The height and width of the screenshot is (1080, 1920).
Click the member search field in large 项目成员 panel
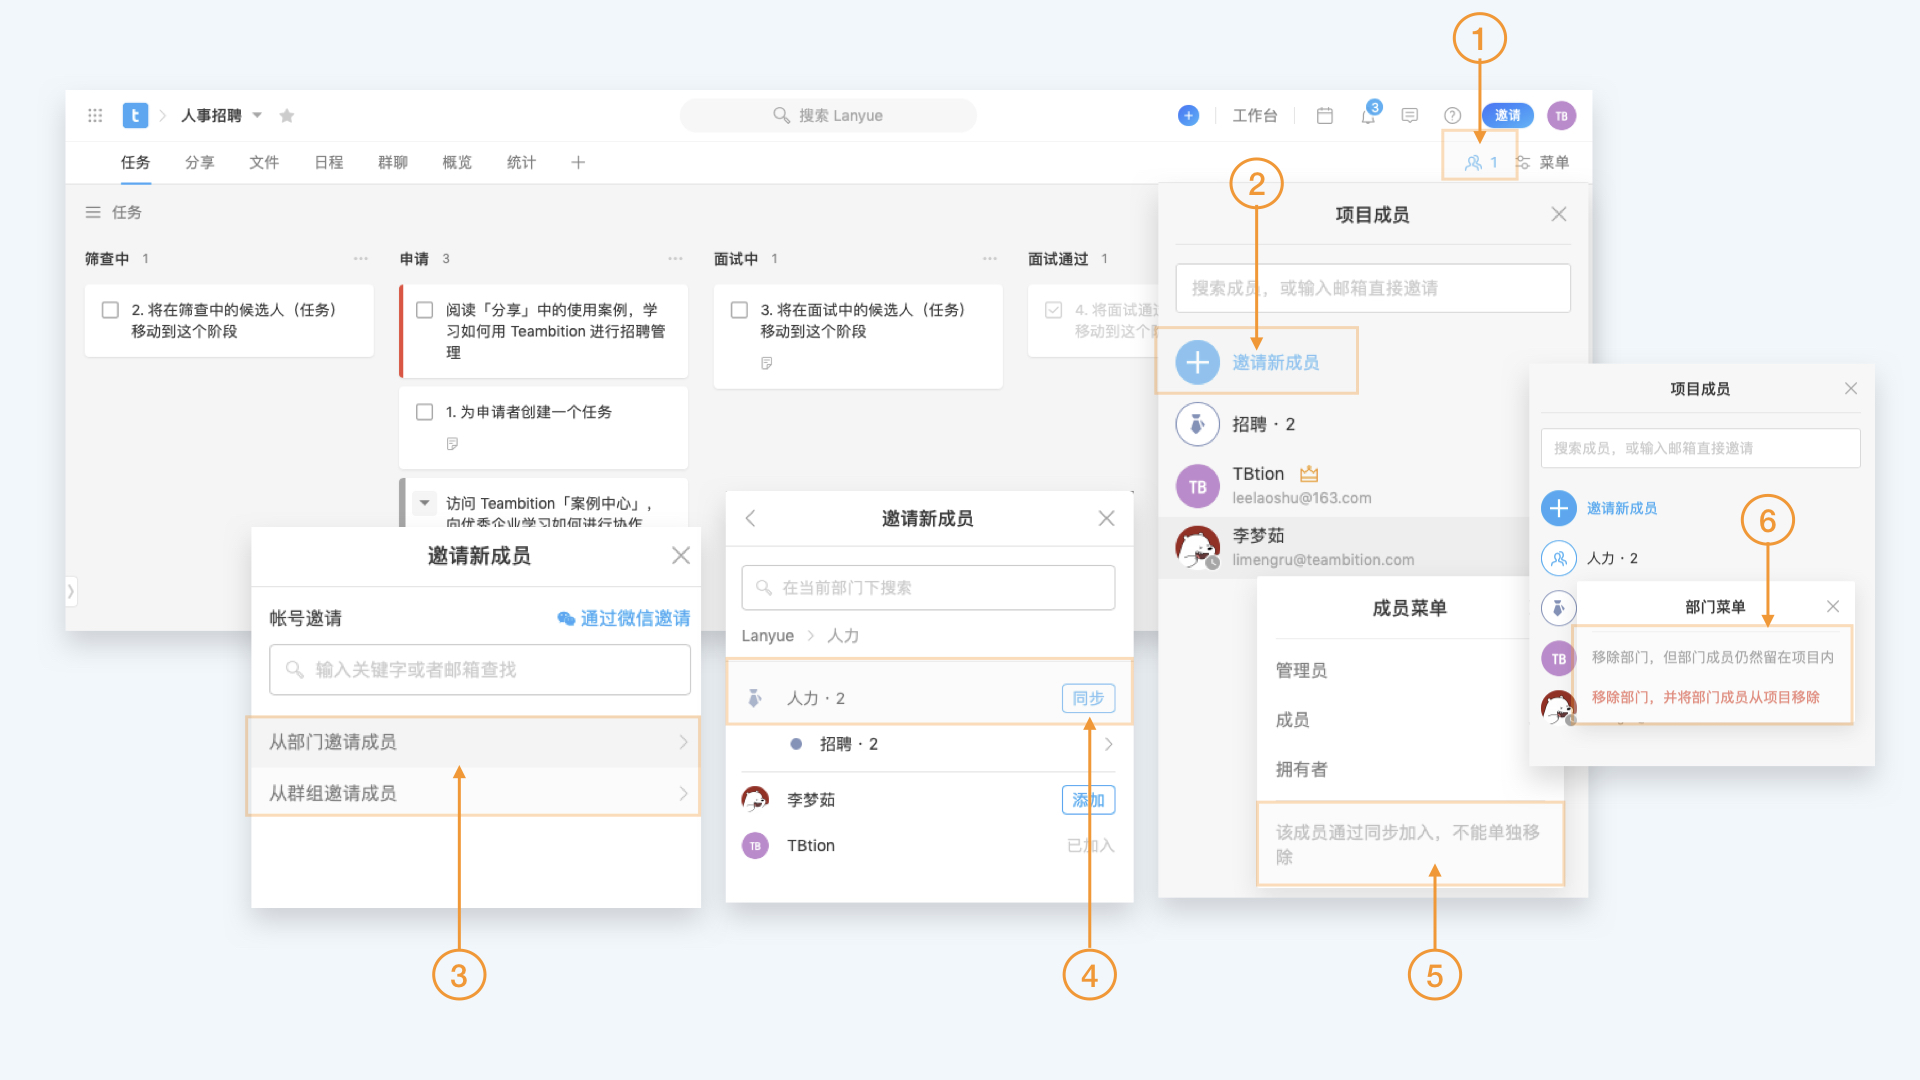pos(1373,289)
